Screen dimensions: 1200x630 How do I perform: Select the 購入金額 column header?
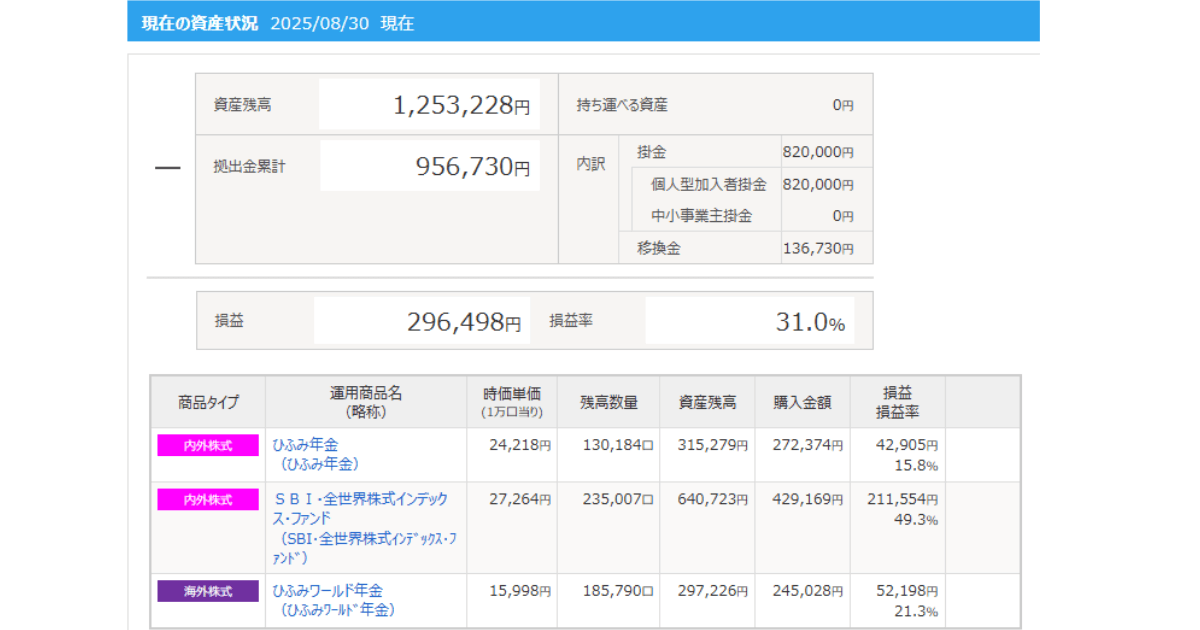[803, 402]
